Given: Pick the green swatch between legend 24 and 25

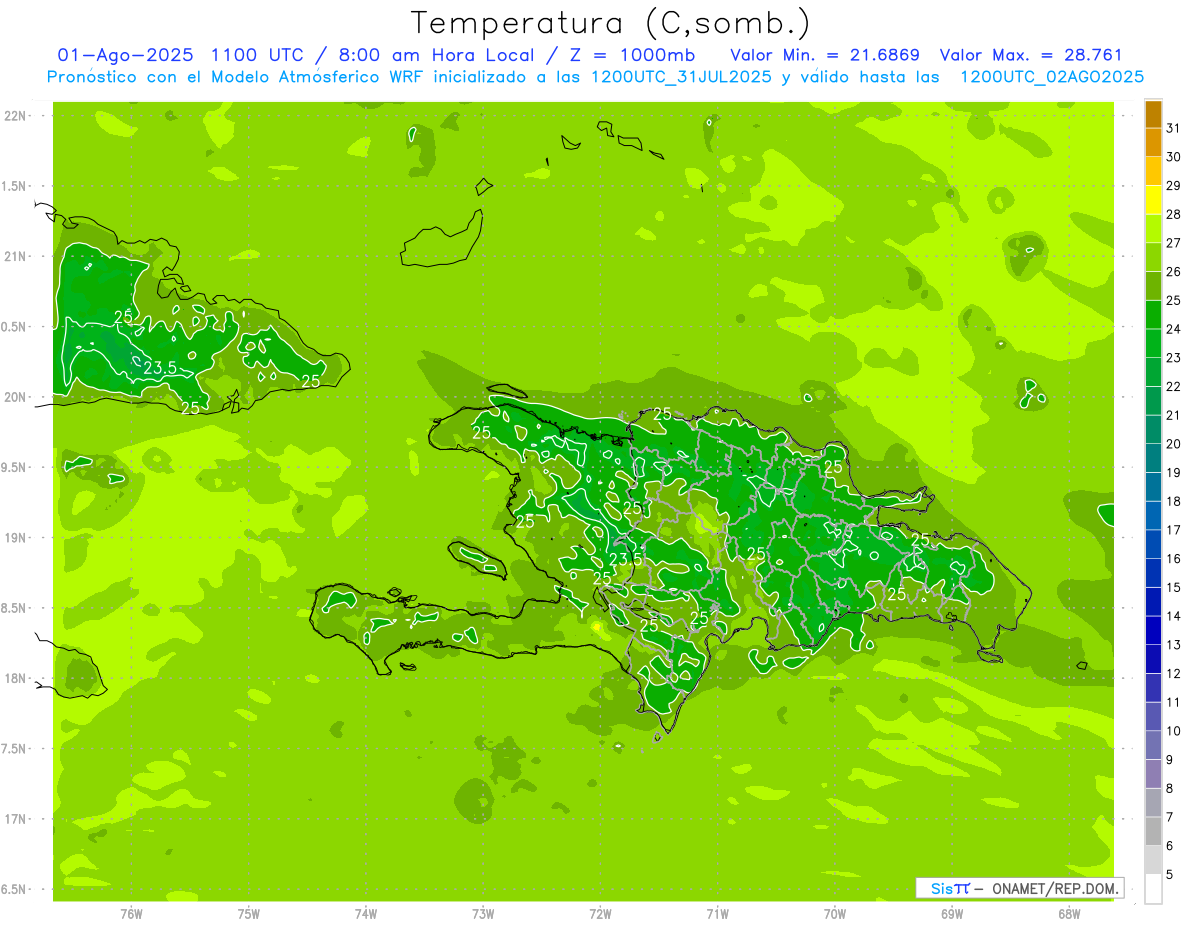Looking at the screenshot, I should click(x=1153, y=314).
